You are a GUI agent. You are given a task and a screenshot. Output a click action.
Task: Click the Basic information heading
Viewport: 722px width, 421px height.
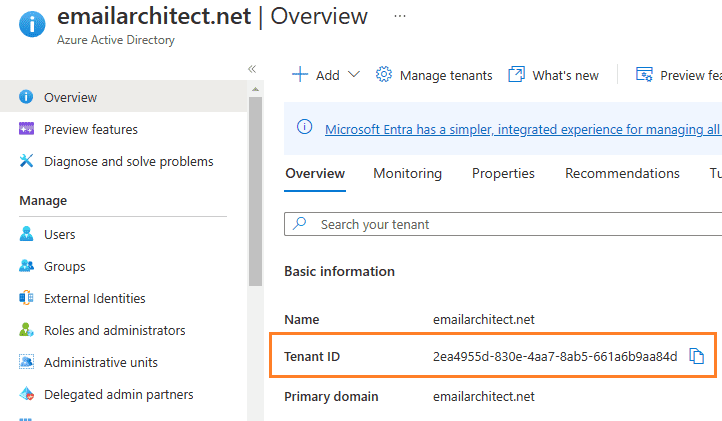[339, 271]
